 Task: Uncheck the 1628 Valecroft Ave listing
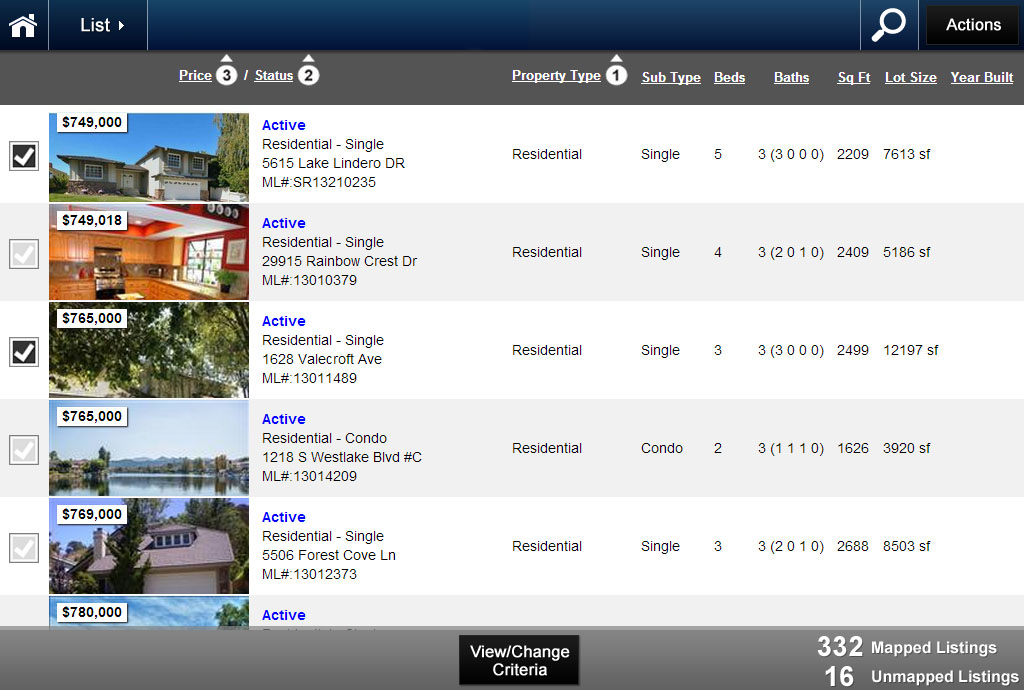(x=24, y=352)
